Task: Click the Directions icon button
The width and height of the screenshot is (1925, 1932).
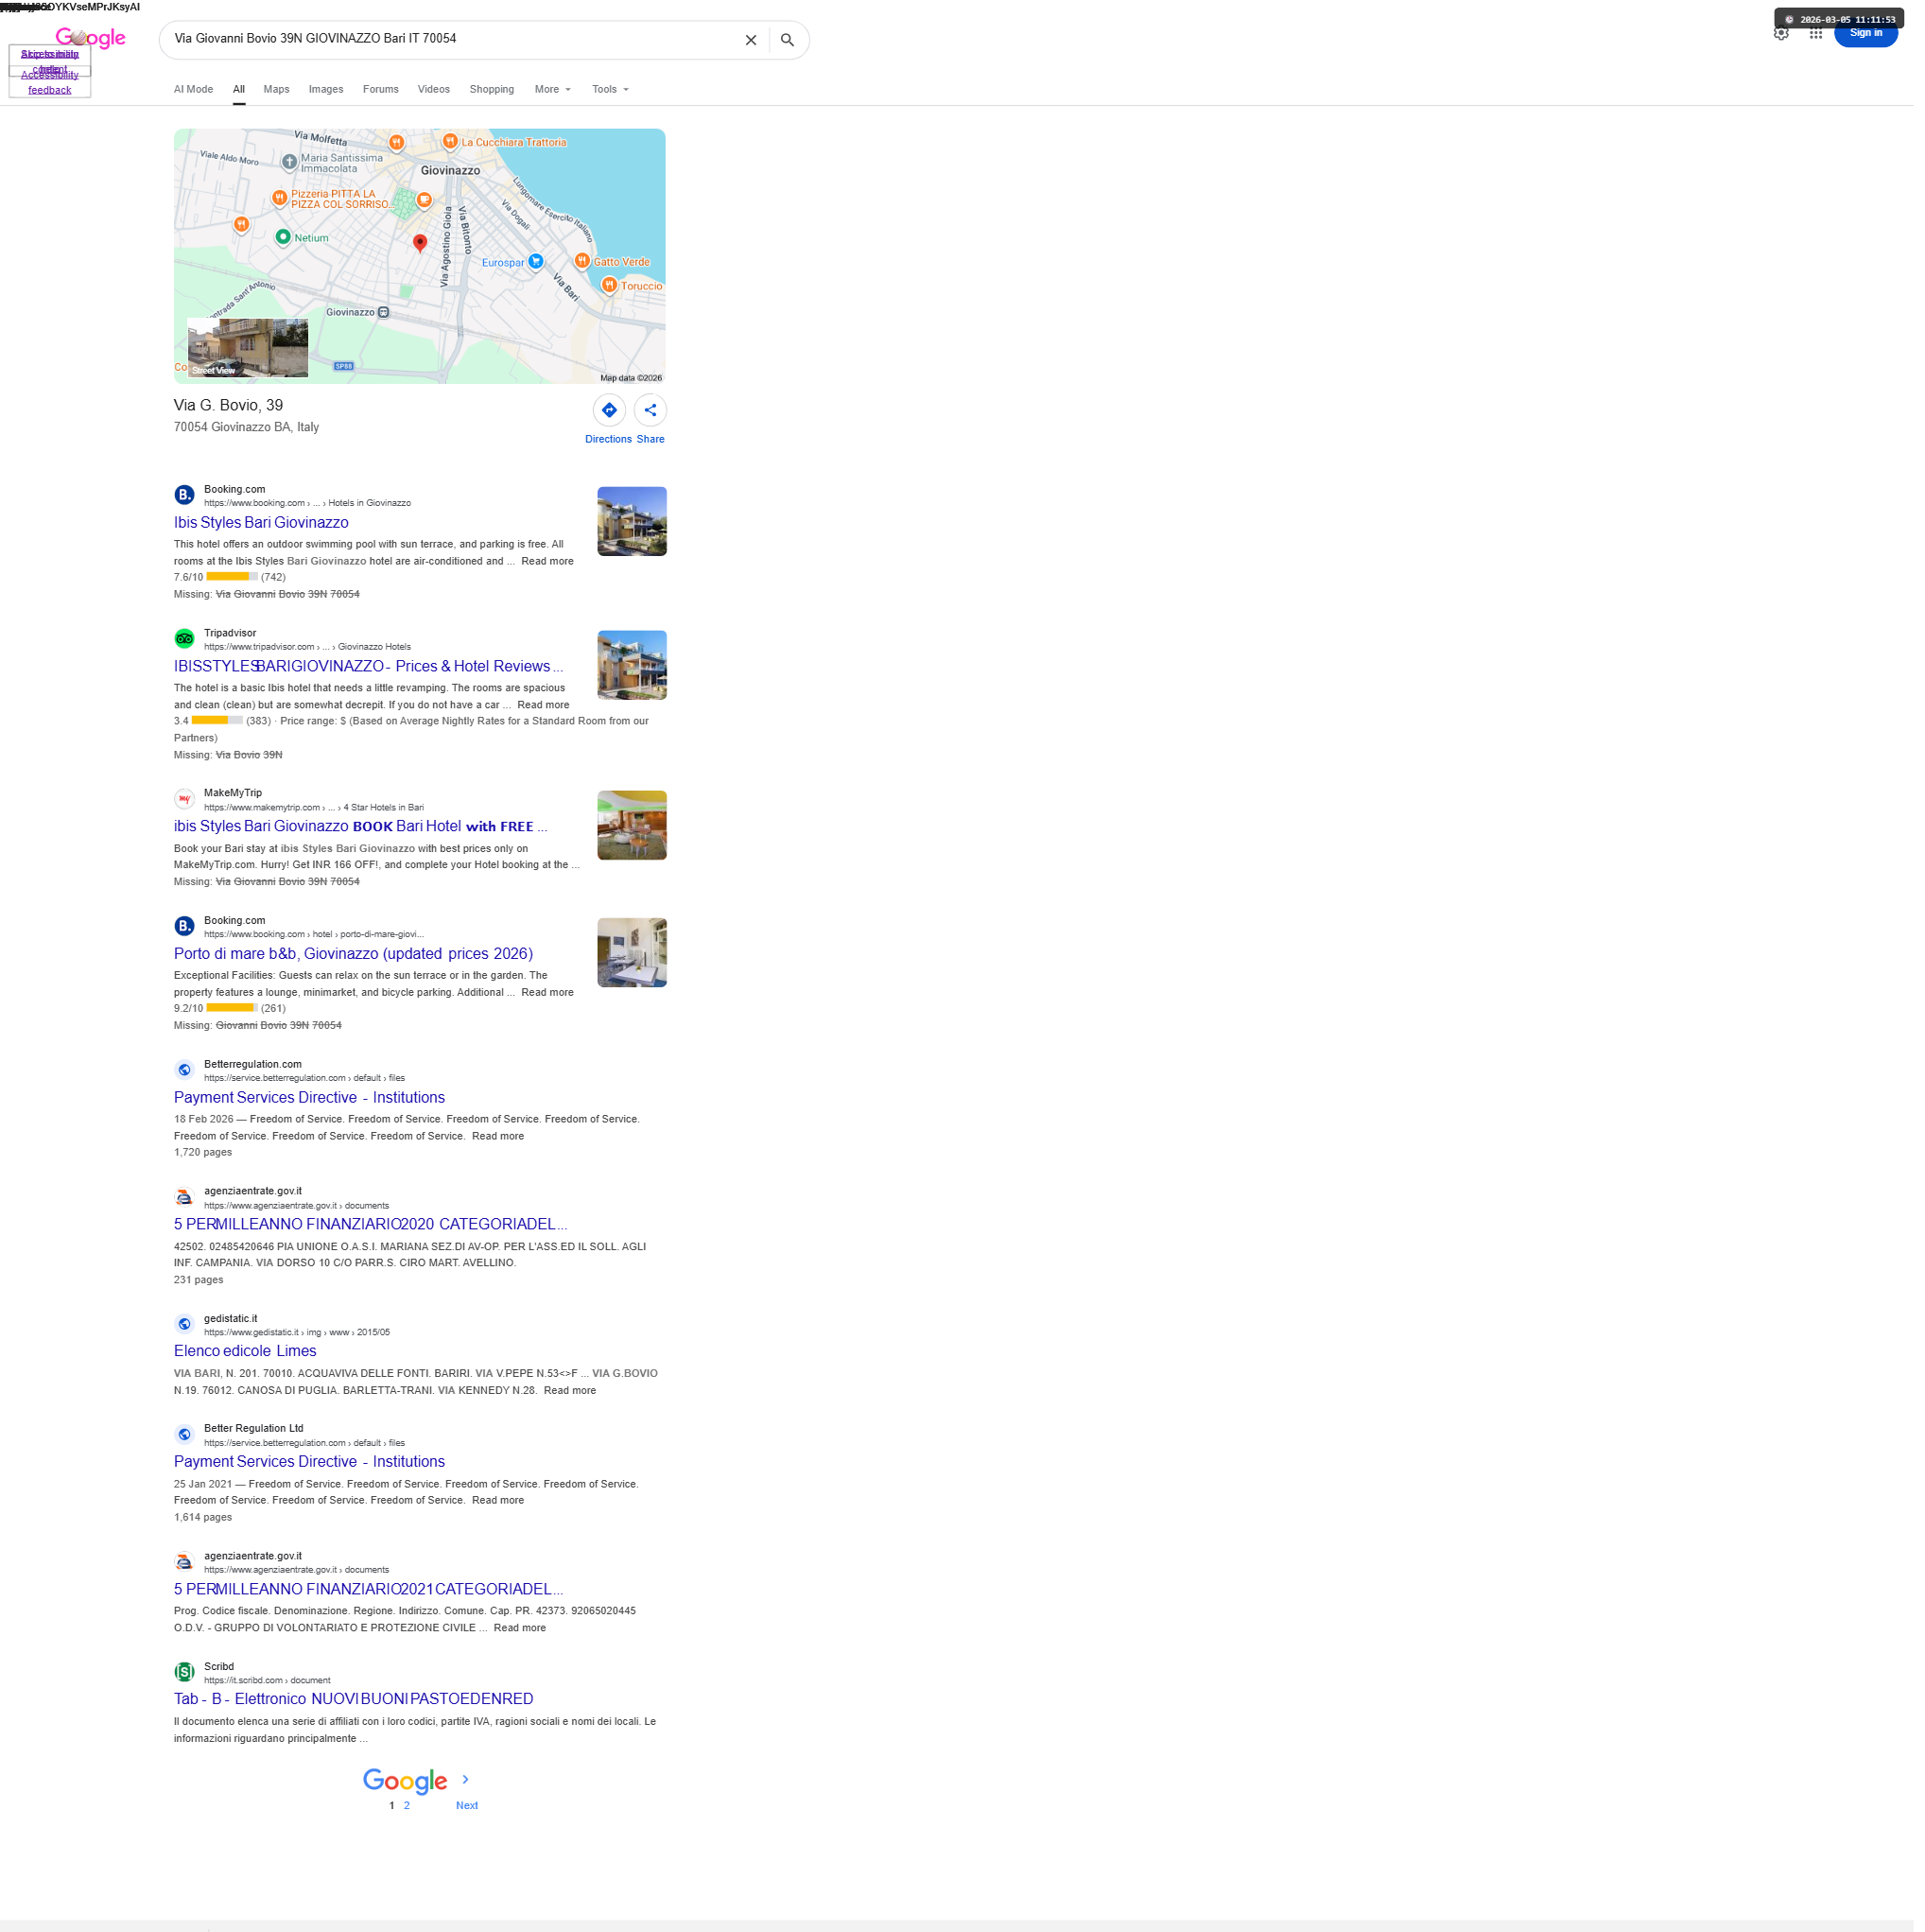Action: point(613,412)
